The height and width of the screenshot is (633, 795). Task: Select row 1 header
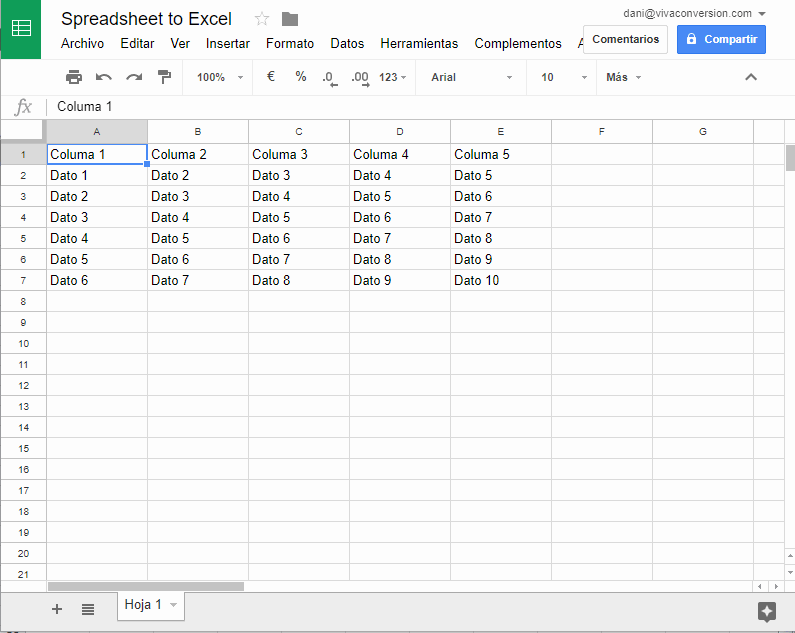(23, 154)
